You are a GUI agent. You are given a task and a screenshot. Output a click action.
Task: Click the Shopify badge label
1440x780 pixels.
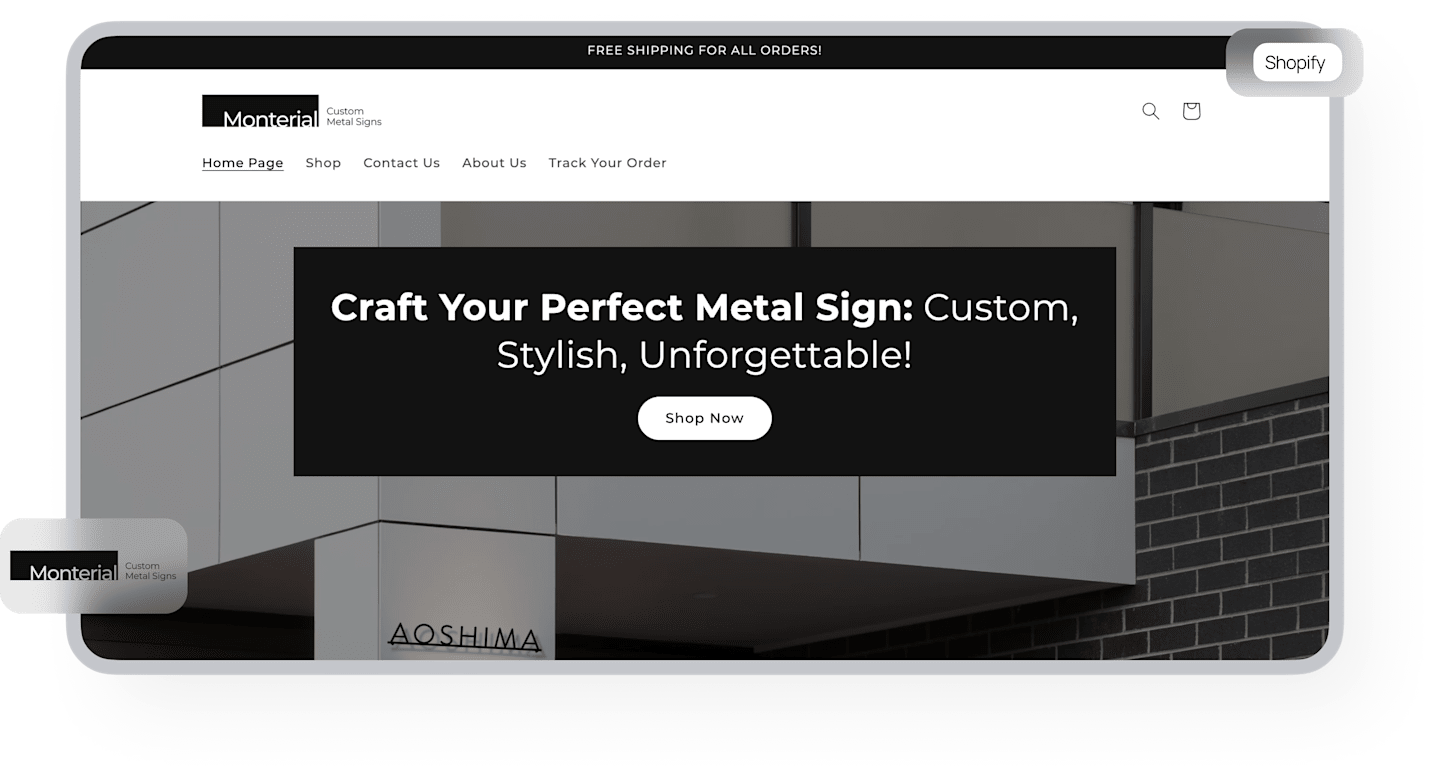[1295, 62]
